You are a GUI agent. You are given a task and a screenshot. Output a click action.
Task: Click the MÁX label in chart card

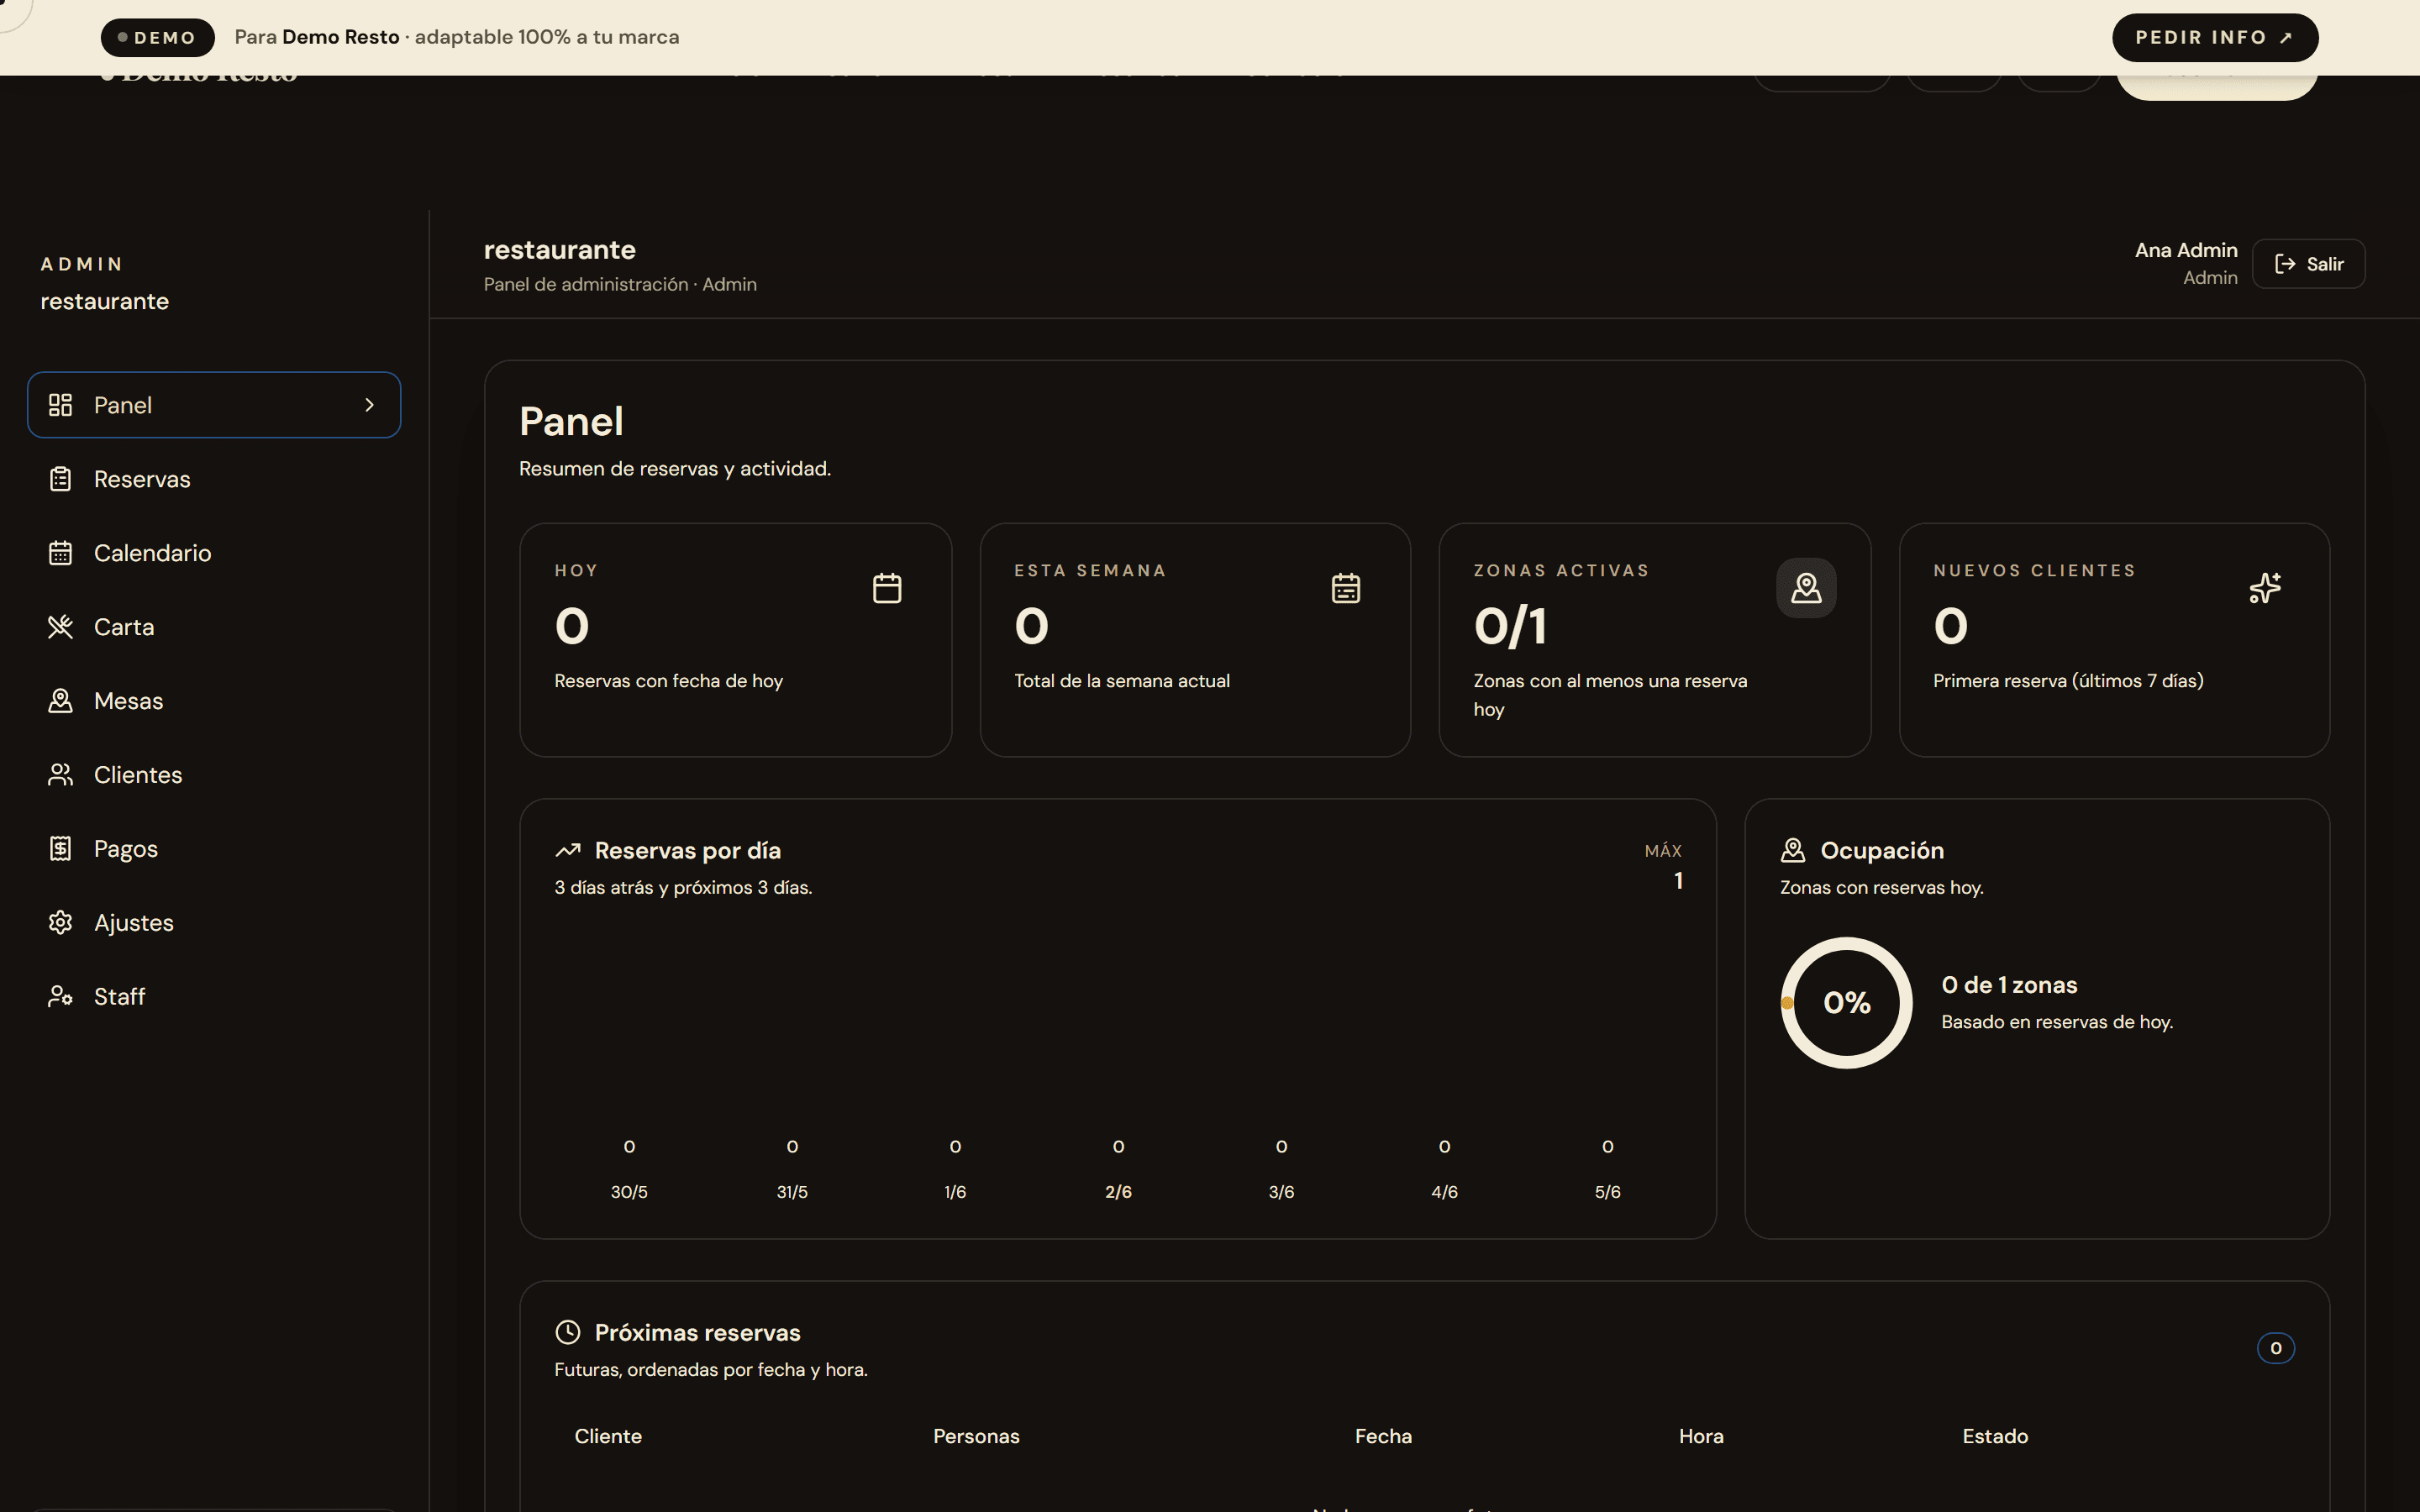pyautogui.click(x=1663, y=851)
